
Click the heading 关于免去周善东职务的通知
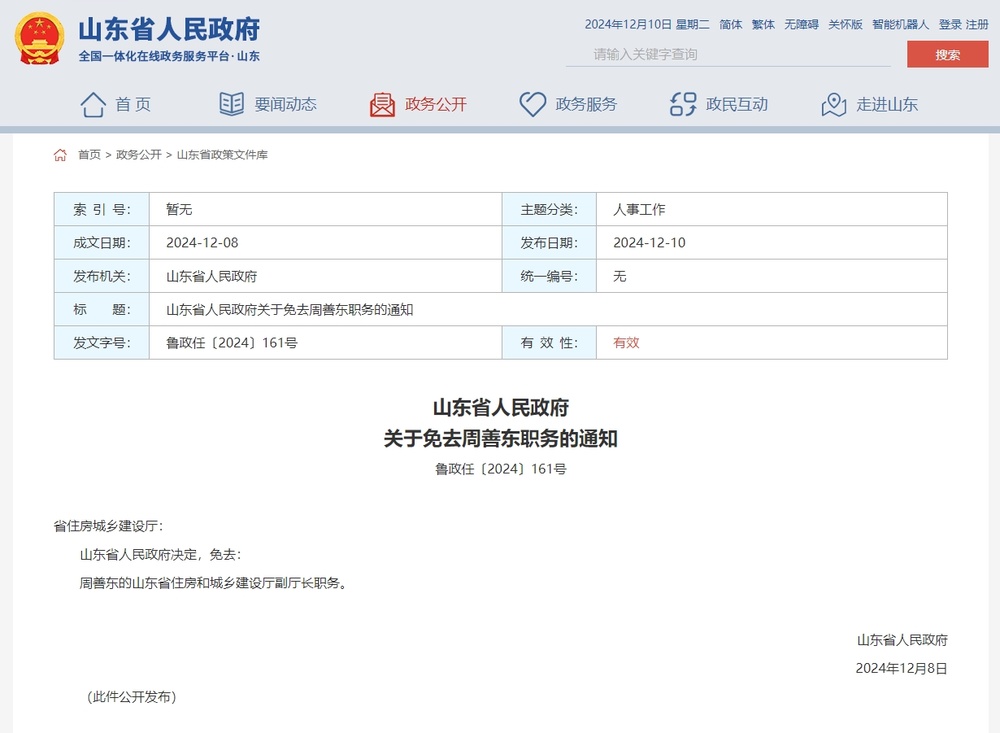[x=501, y=439]
